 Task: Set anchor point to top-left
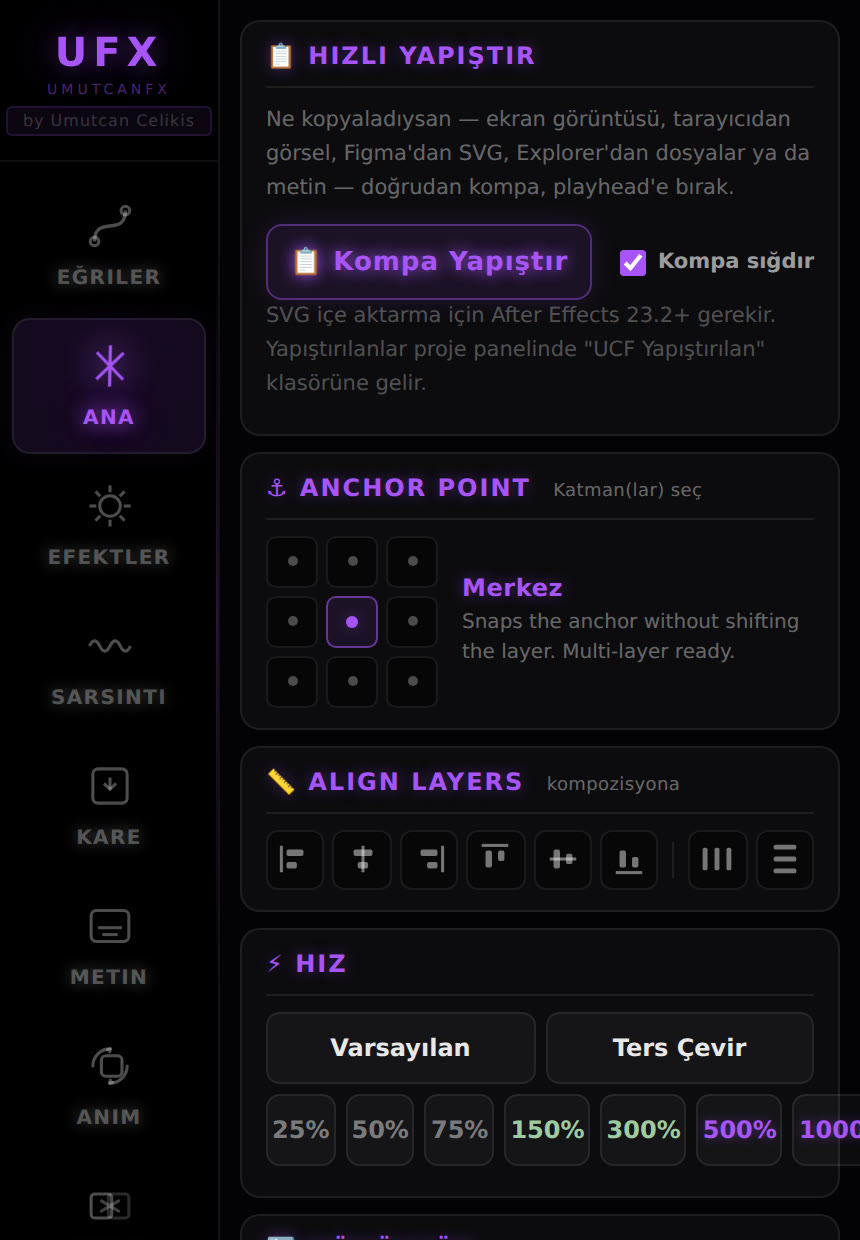[292, 562]
